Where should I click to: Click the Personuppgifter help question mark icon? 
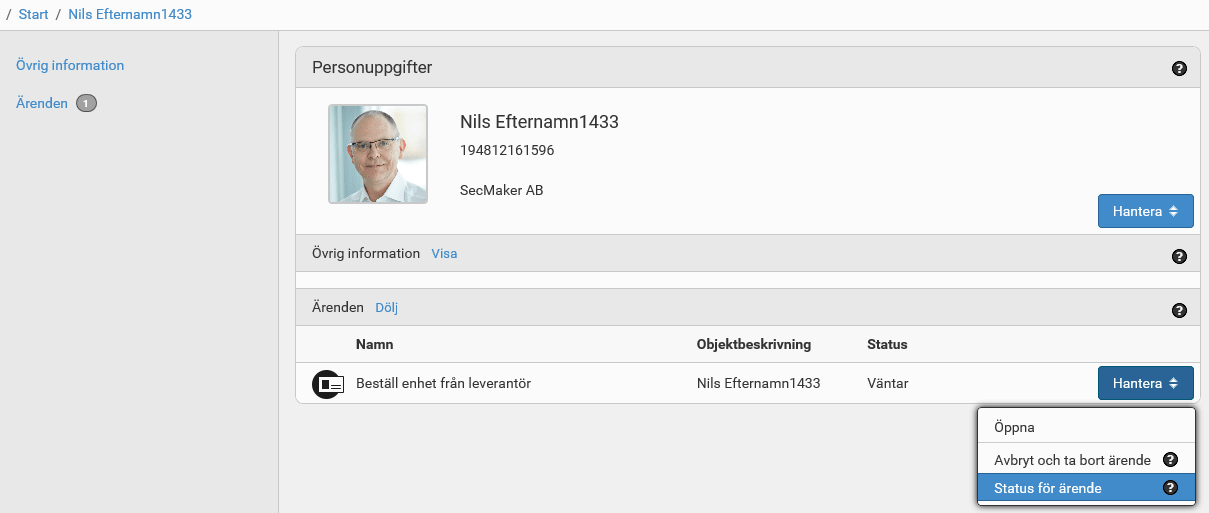(x=1179, y=69)
